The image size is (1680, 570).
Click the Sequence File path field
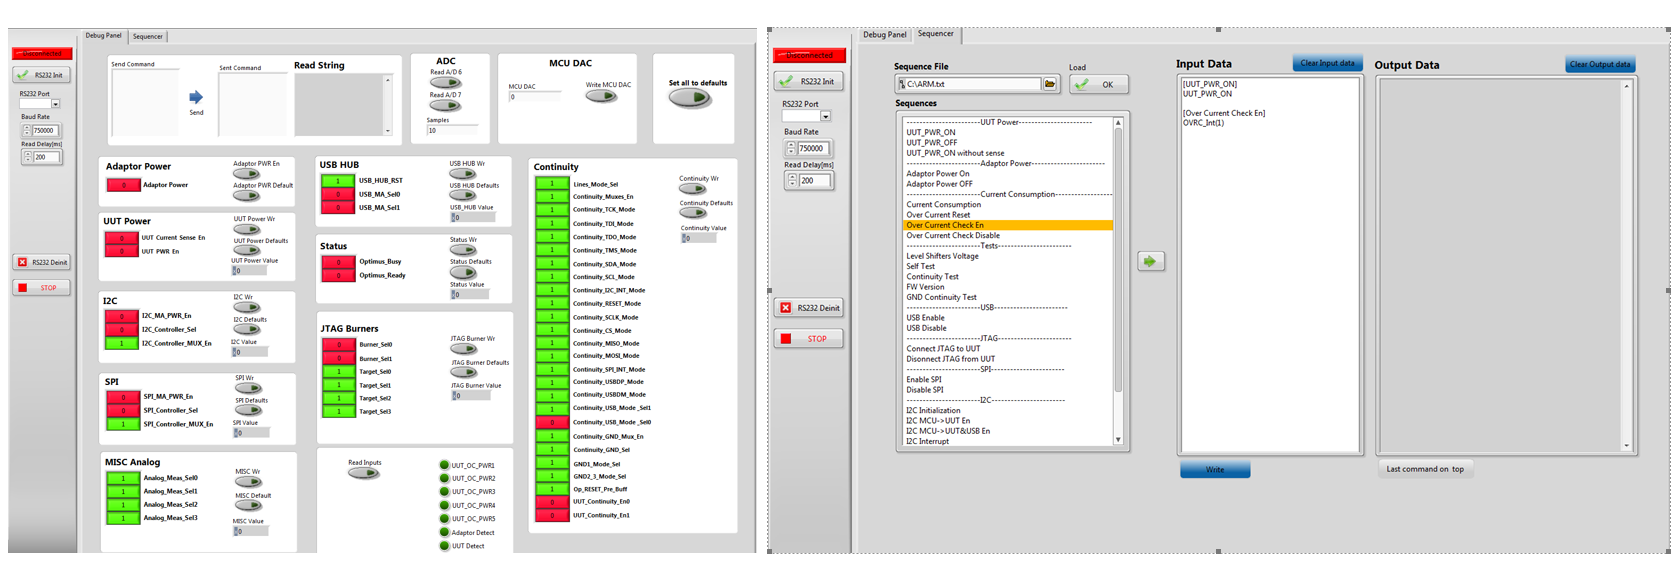[x=968, y=84]
